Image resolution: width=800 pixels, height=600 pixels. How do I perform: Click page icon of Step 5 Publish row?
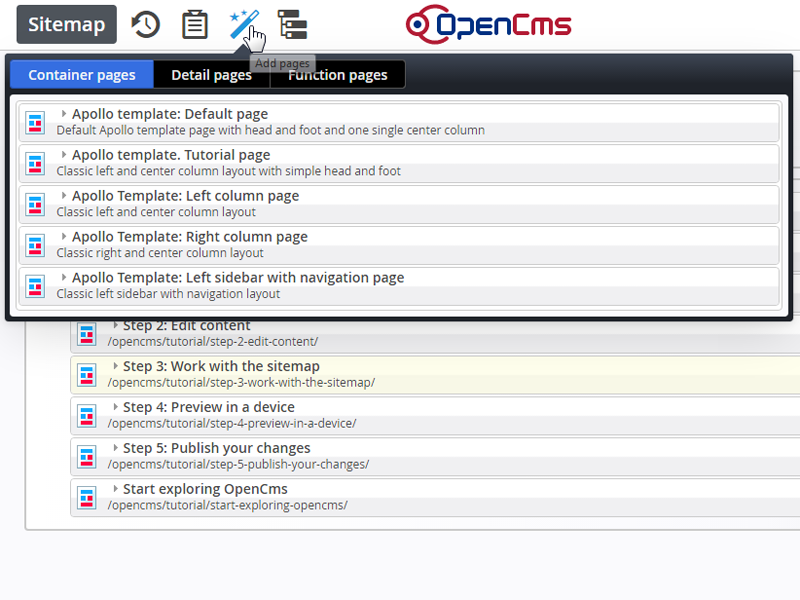(87, 457)
